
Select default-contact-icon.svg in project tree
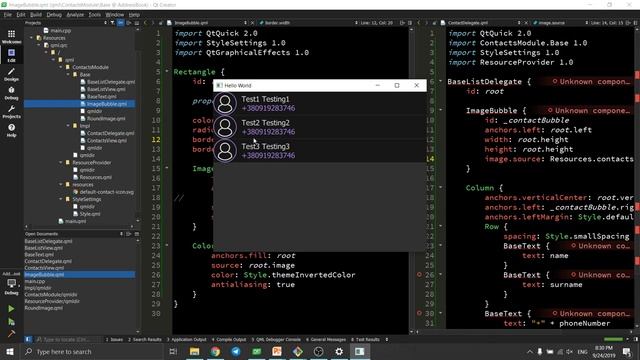(x=107, y=192)
